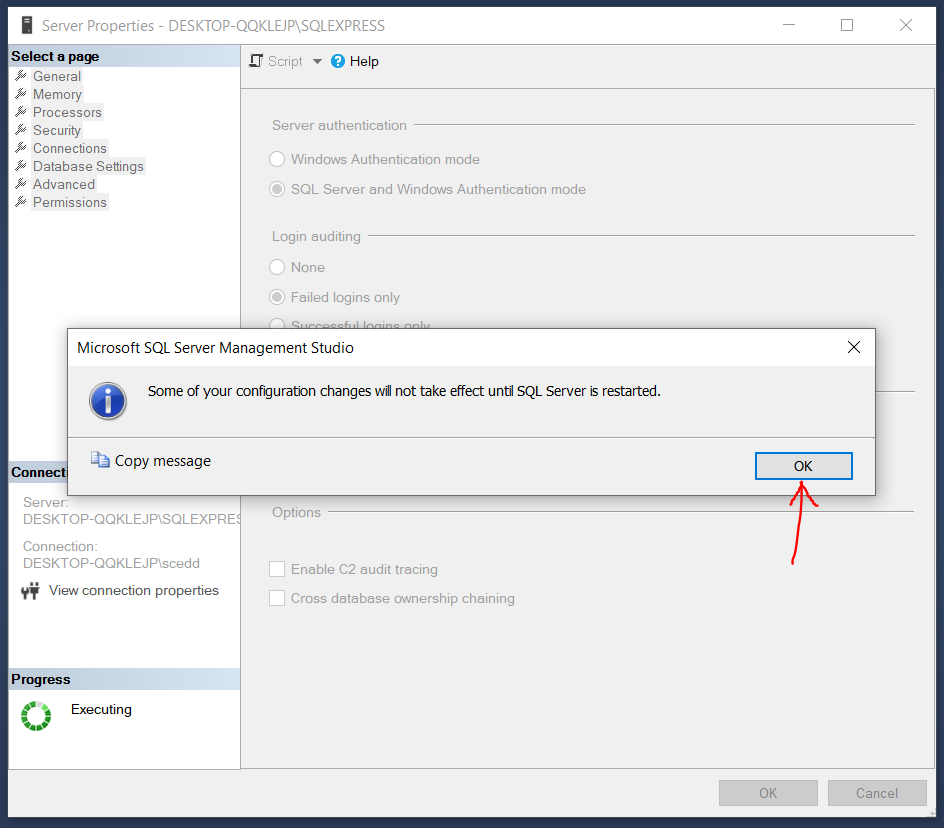Open the Processors page
This screenshot has height=828, width=944.
[x=67, y=113]
